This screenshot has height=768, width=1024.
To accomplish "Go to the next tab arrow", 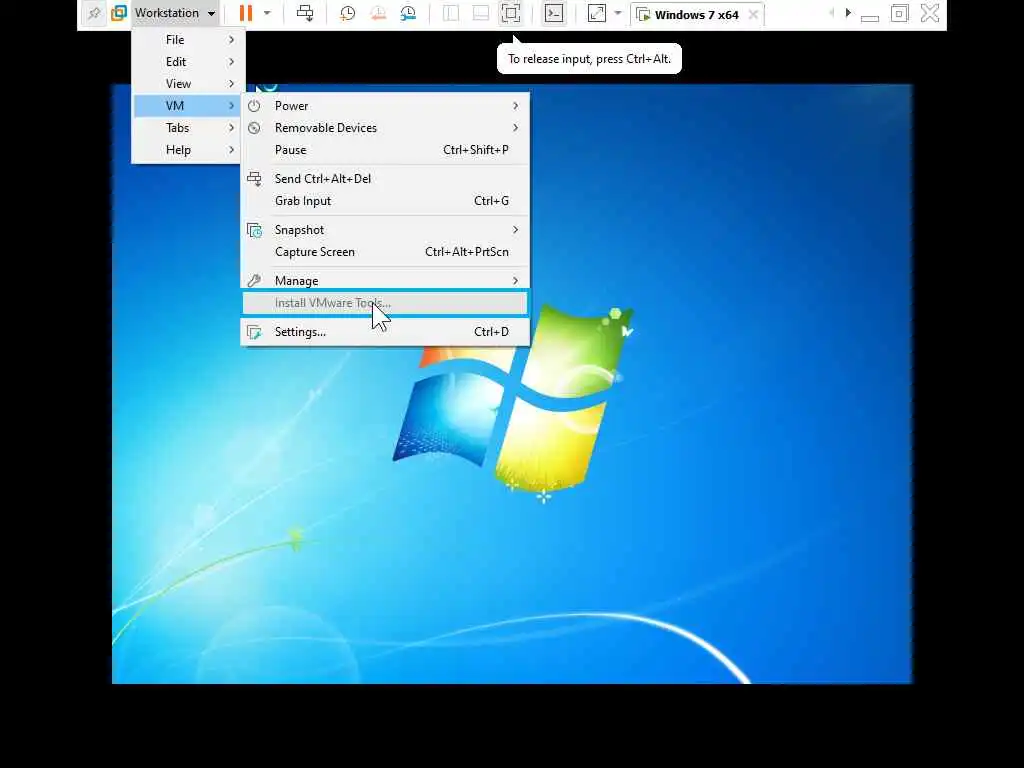I will click(848, 13).
